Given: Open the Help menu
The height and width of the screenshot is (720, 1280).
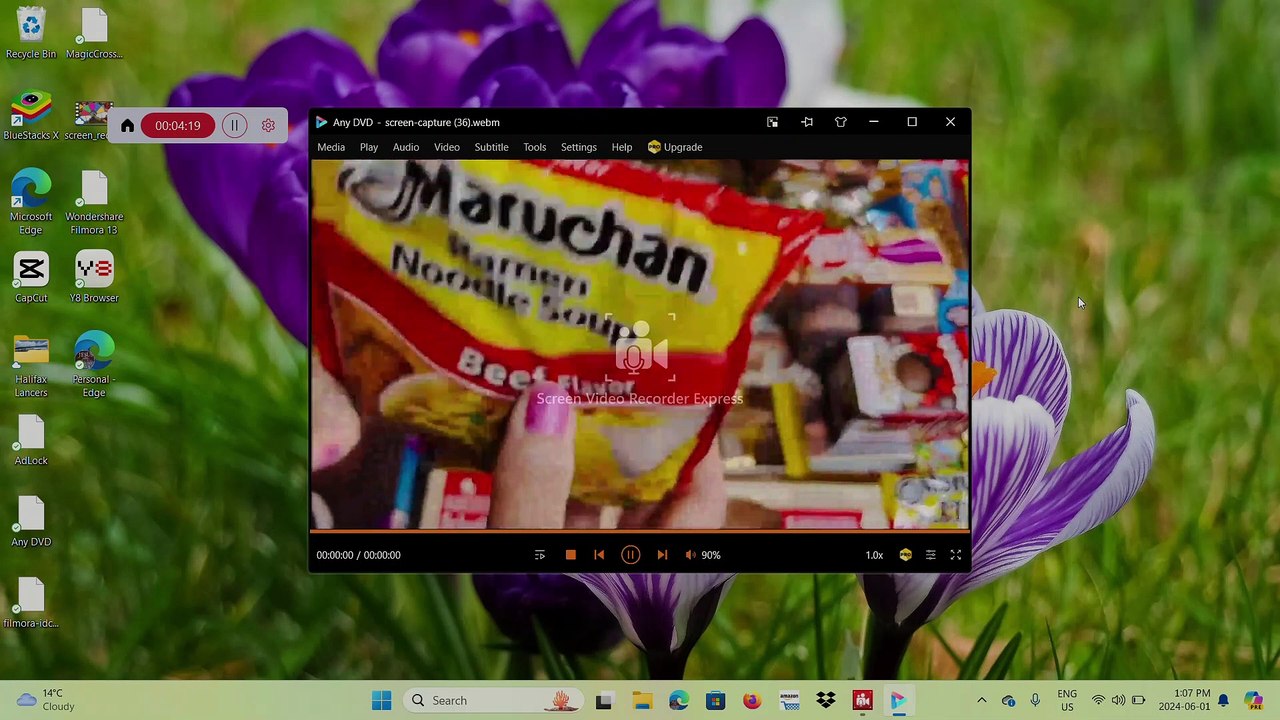Looking at the screenshot, I should (x=622, y=147).
